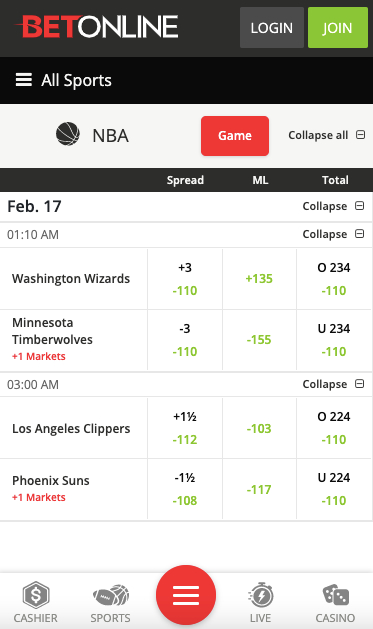
Task: Select Over 224 total for Clippers game
Action: 334,428
